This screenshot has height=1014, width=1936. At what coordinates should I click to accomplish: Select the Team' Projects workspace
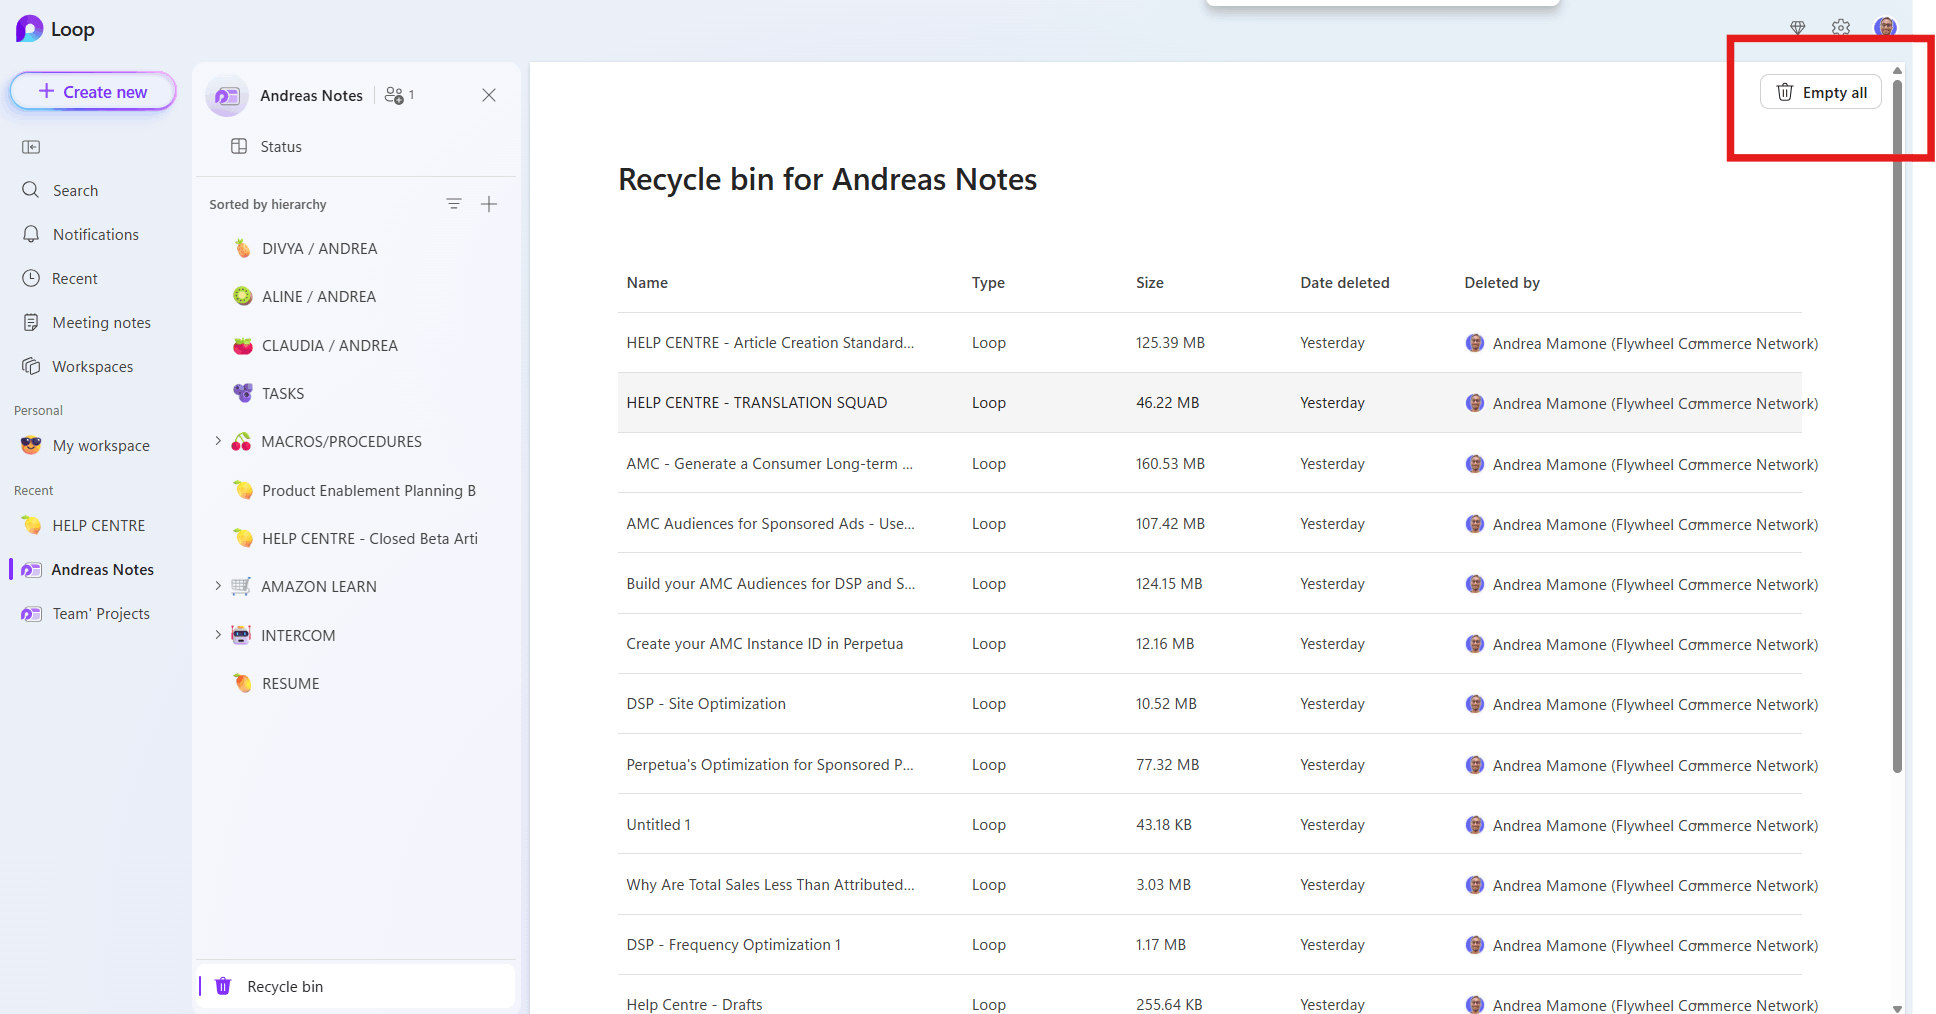click(100, 613)
